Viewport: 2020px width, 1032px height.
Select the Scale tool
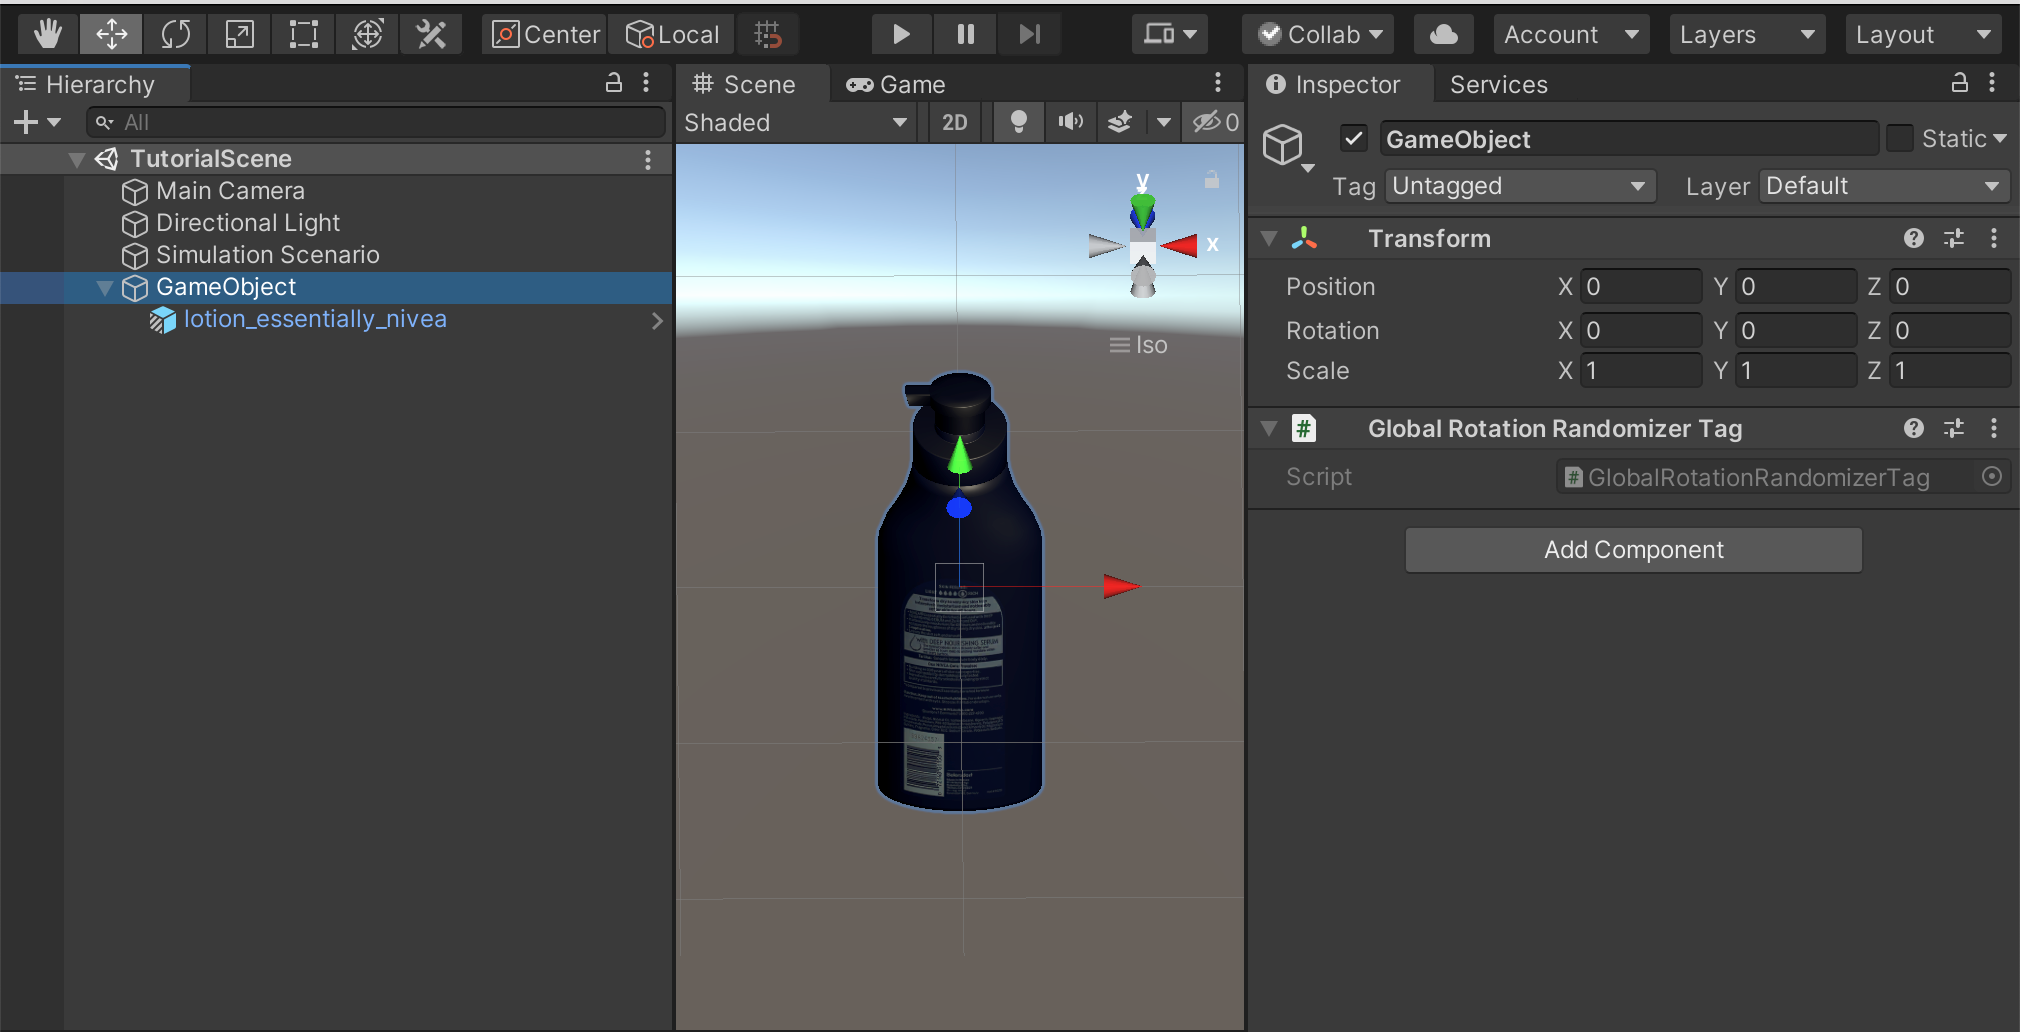pyautogui.click(x=239, y=33)
